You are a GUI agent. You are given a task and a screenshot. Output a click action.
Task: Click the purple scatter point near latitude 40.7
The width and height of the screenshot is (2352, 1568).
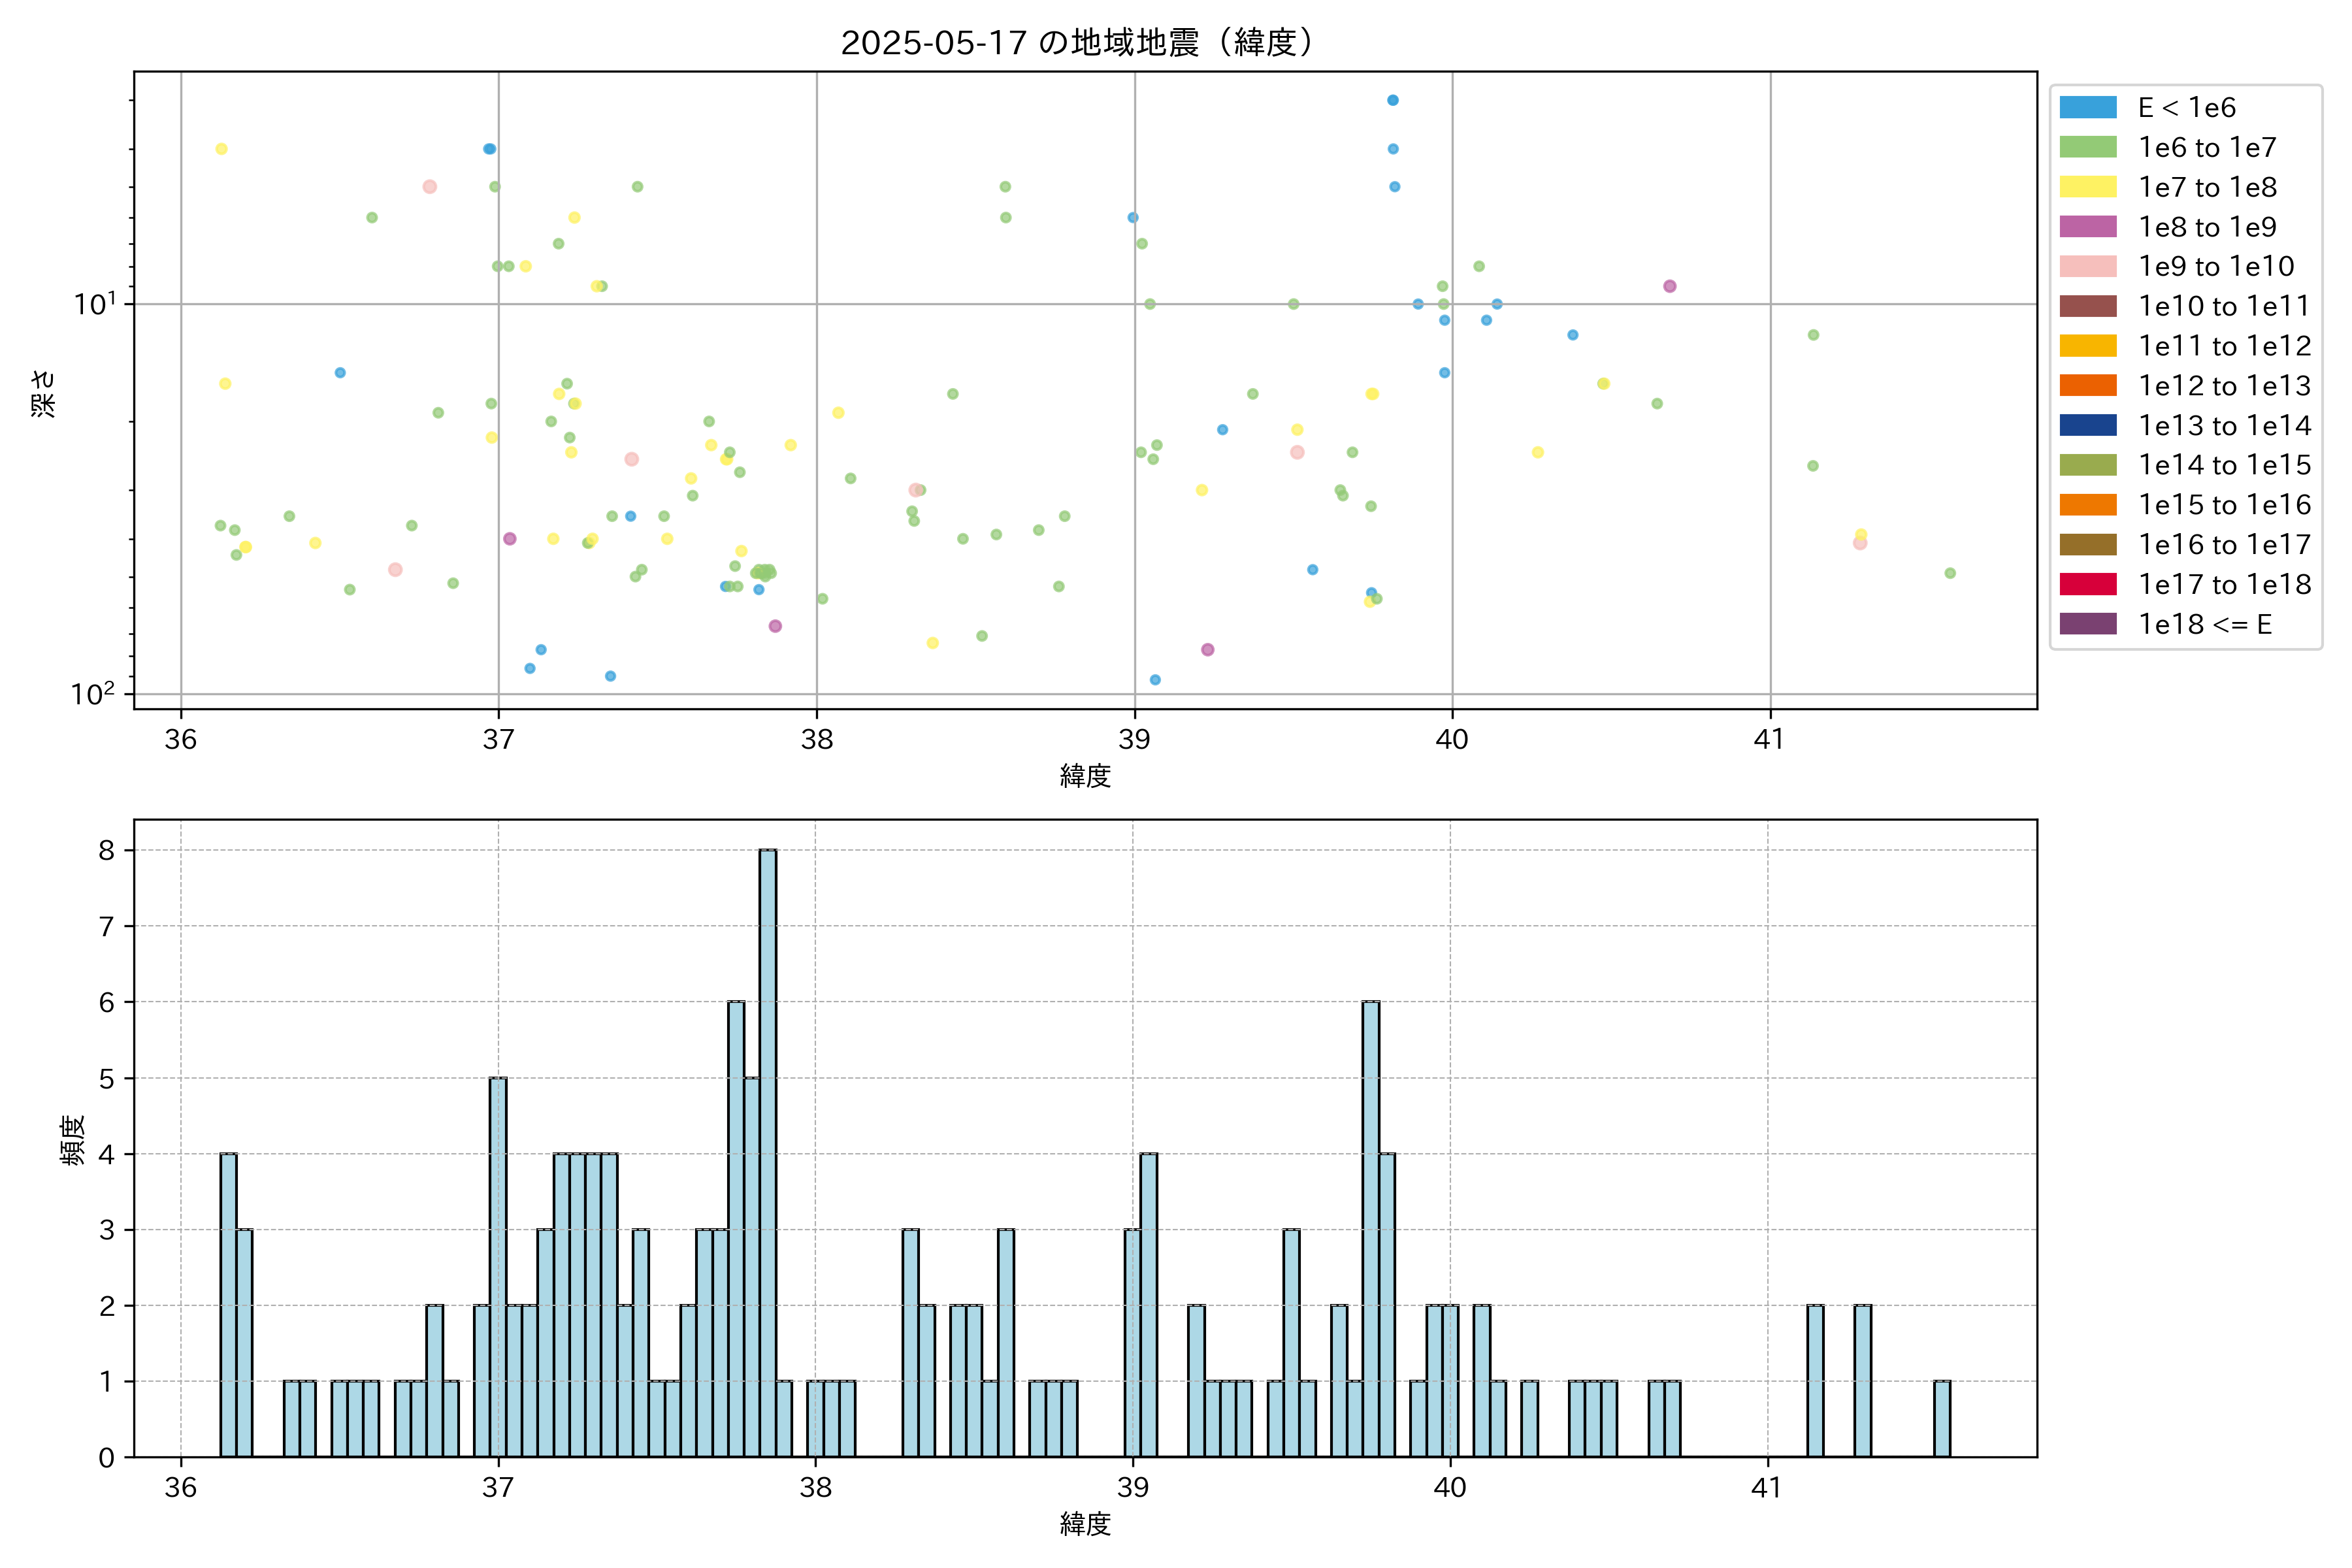click(1669, 286)
